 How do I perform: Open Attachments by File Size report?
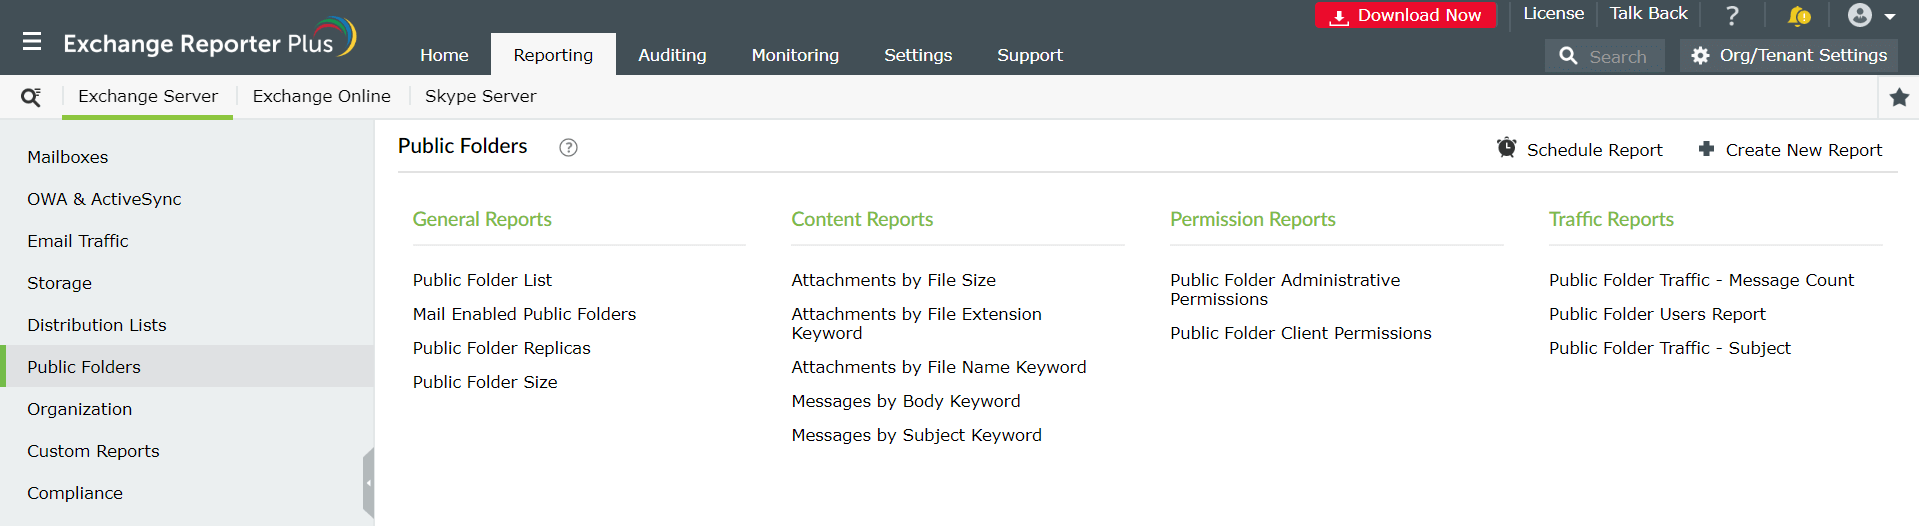pos(893,280)
